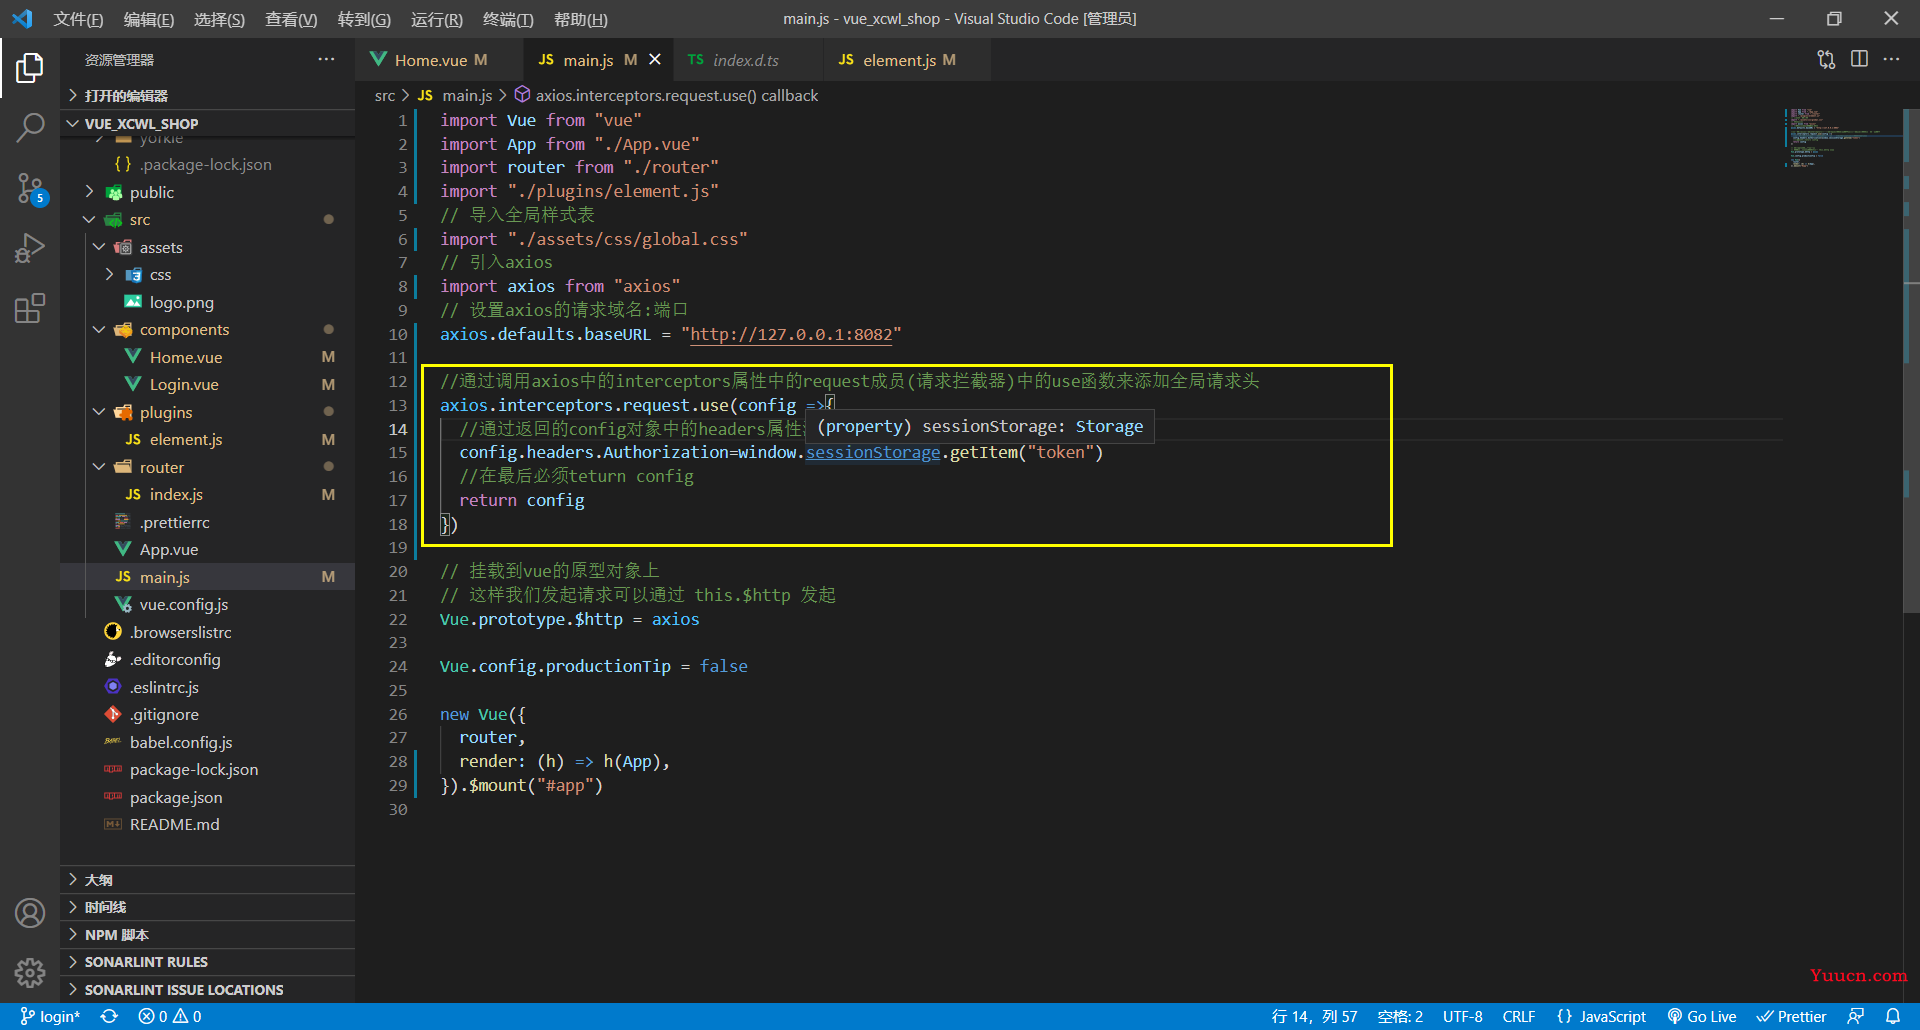Open the feedback icon in status bar
The image size is (1920, 1030).
pos(1856,1016)
